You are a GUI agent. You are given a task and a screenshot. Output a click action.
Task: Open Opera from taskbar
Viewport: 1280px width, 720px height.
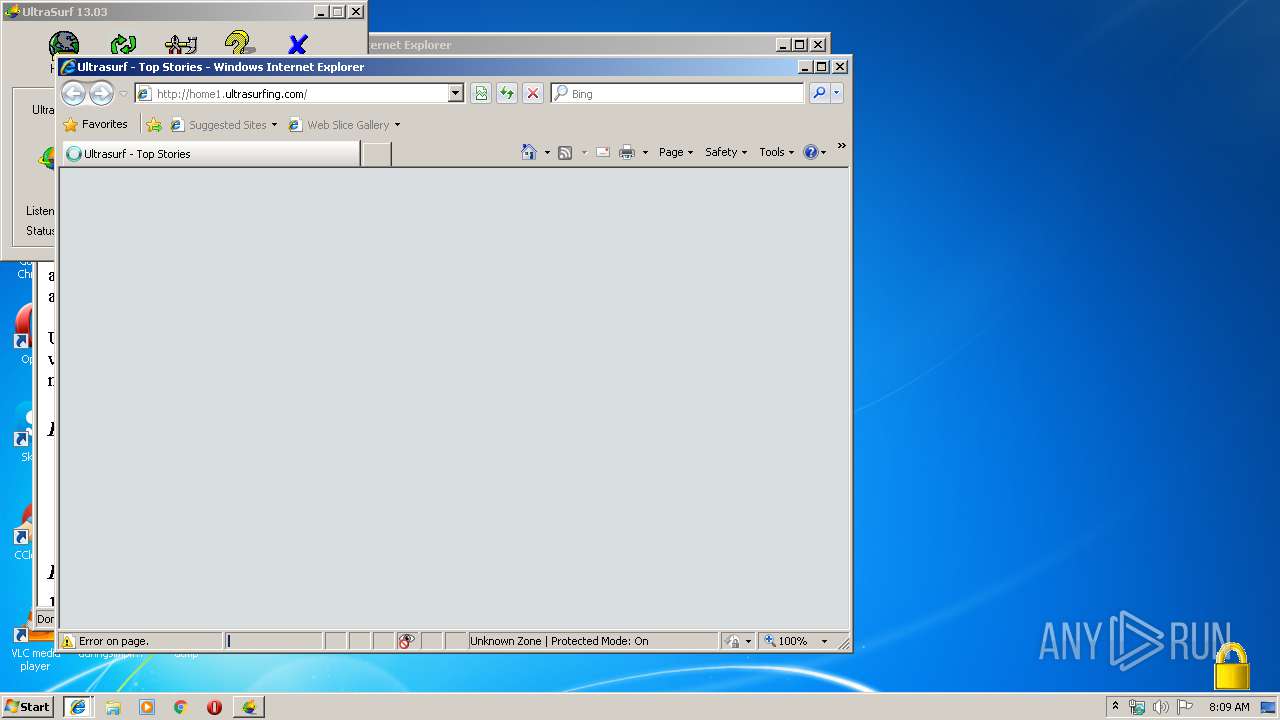pos(214,707)
